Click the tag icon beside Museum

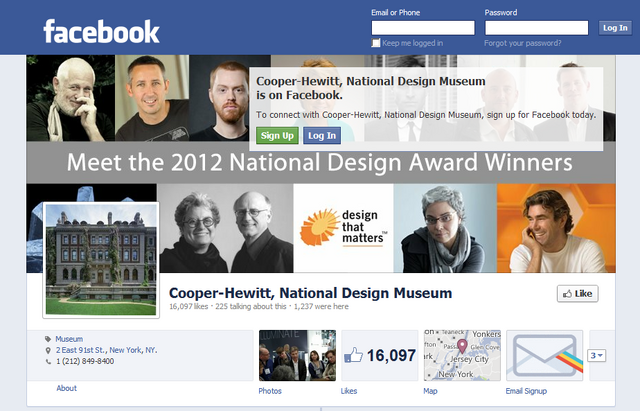[48, 339]
